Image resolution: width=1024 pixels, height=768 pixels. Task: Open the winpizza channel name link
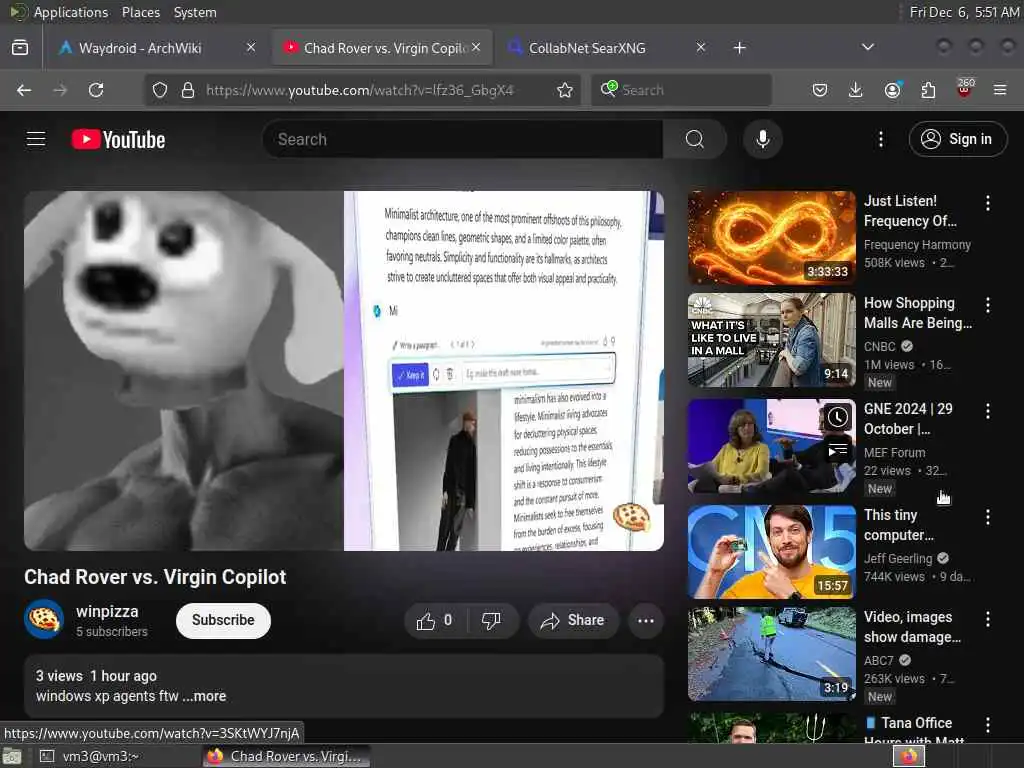coord(107,612)
